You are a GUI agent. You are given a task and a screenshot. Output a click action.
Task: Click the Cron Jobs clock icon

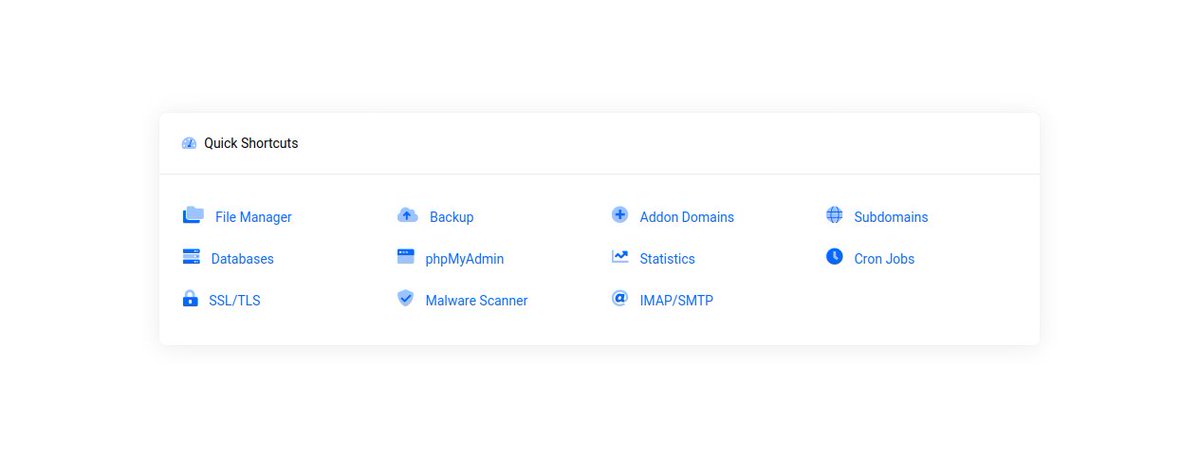point(834,257)
